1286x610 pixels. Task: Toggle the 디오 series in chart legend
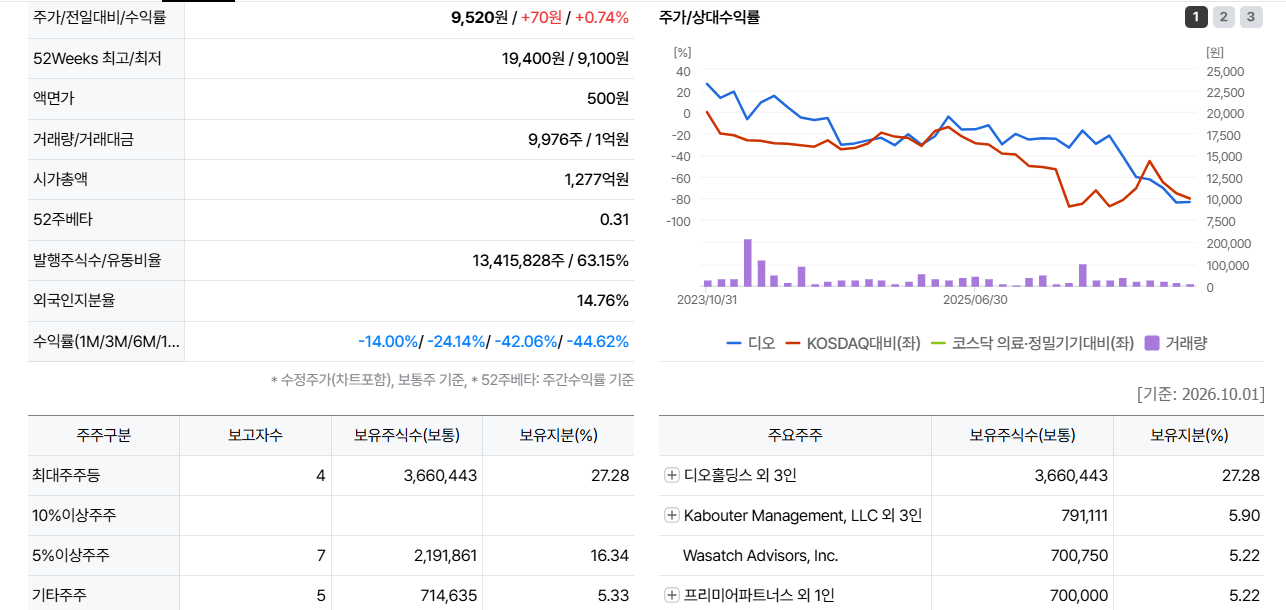pyautogui.click(x=750, y=343)
